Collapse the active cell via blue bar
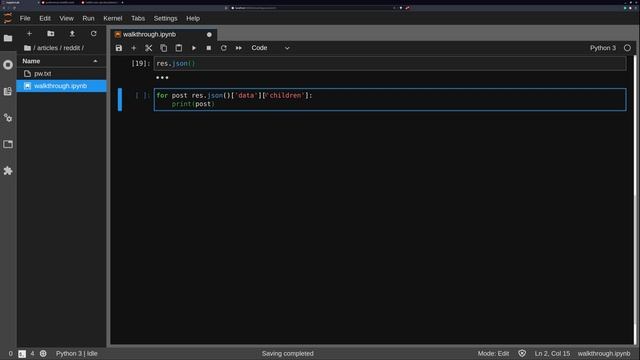This screenshot has width=640, height=360. (x=120, y=100)
